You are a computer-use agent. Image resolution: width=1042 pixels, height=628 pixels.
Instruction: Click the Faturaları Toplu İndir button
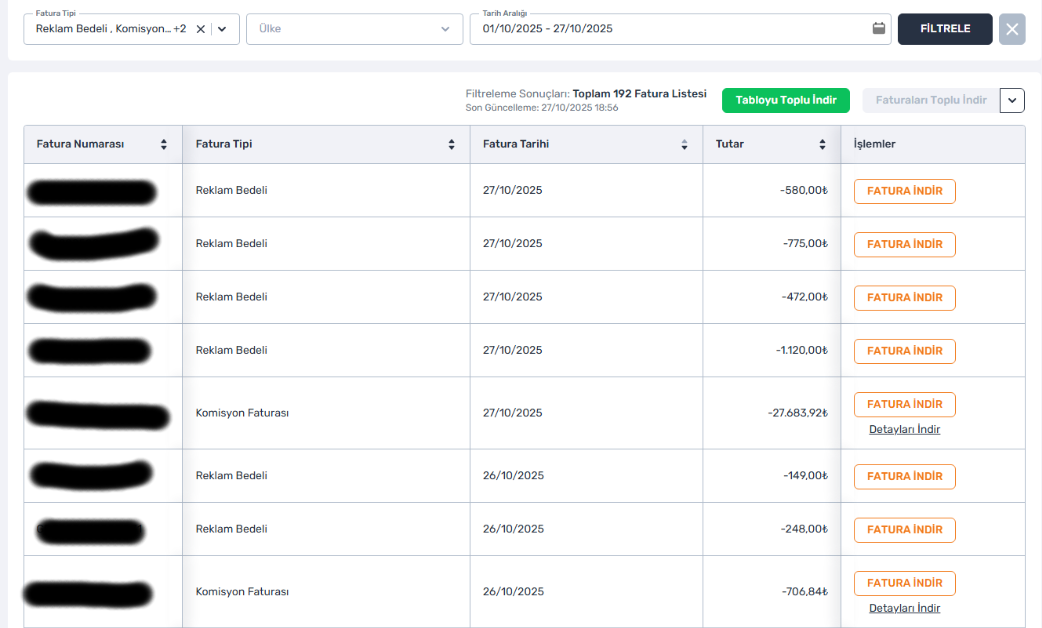click(x=930, y=100)
